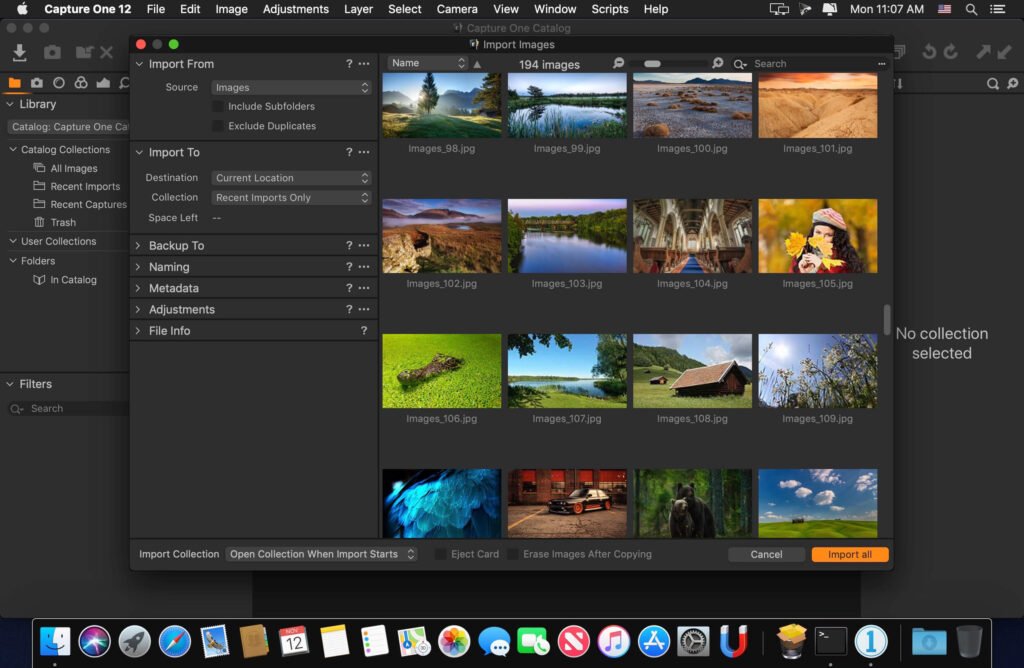The image size is (1024, 668).
Task: Click the zoom-out magnifier left of the thumbnail slider
Action: point(619,63)
